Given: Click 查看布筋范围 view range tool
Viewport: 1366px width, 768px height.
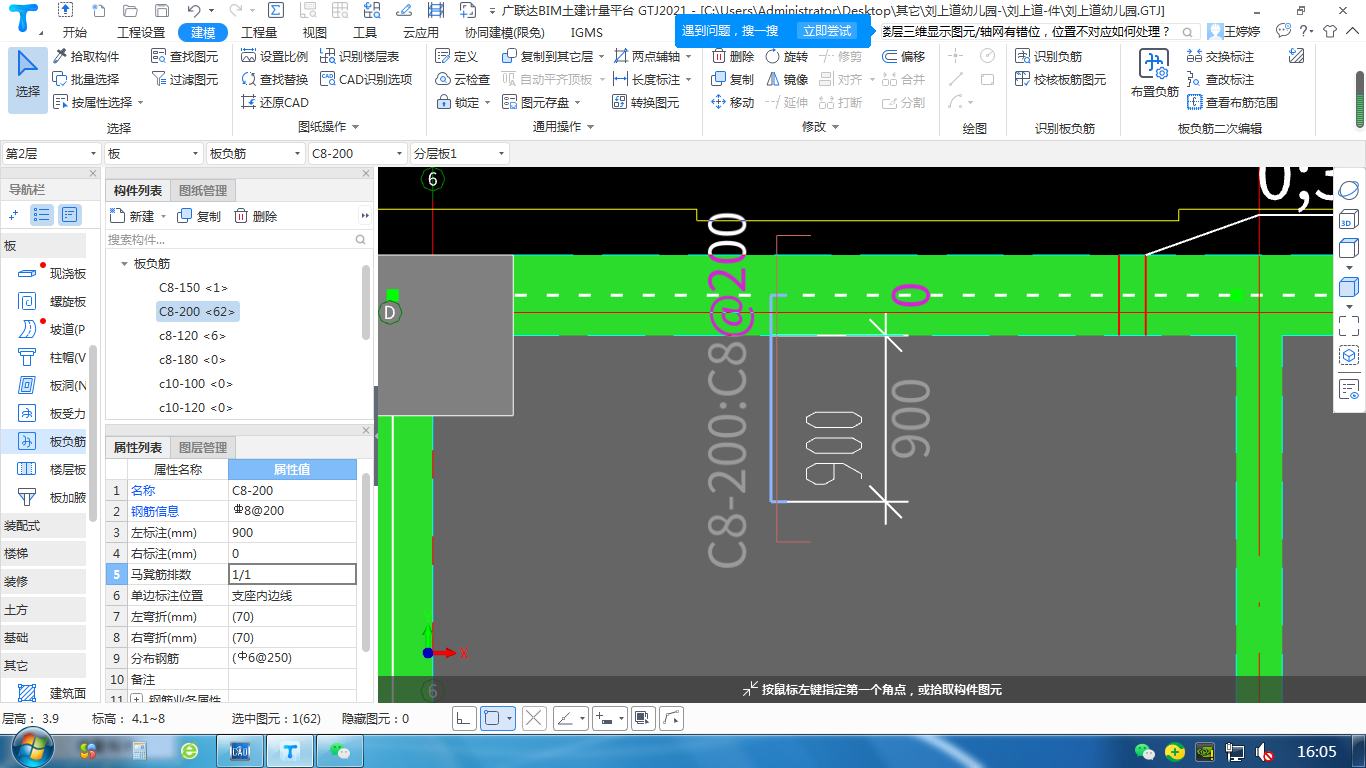Looking at the screenshot, I should (1233, 102).
